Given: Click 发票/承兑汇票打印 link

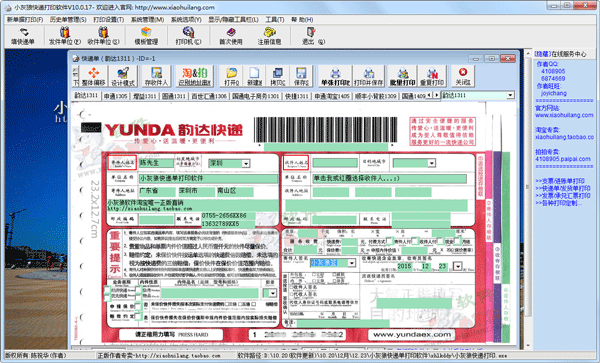Looking at the screenshot, I should [562, 195].
